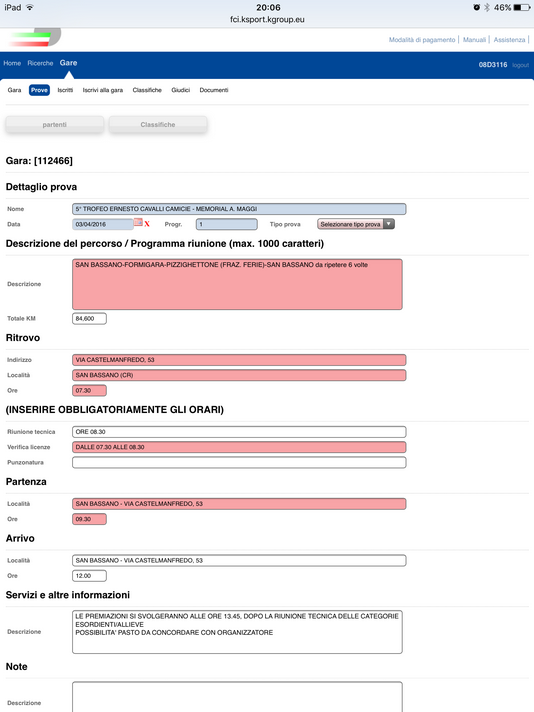
Task: Open the Classifiche tab
Action: (x=147, y=90)
